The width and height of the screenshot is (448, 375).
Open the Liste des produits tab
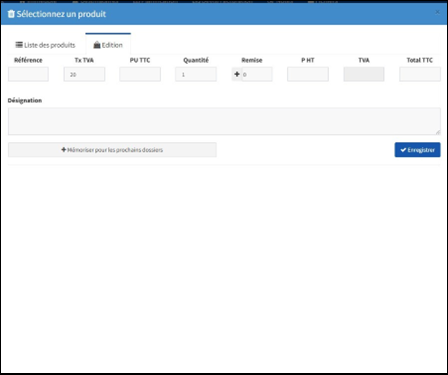point(45,45)
